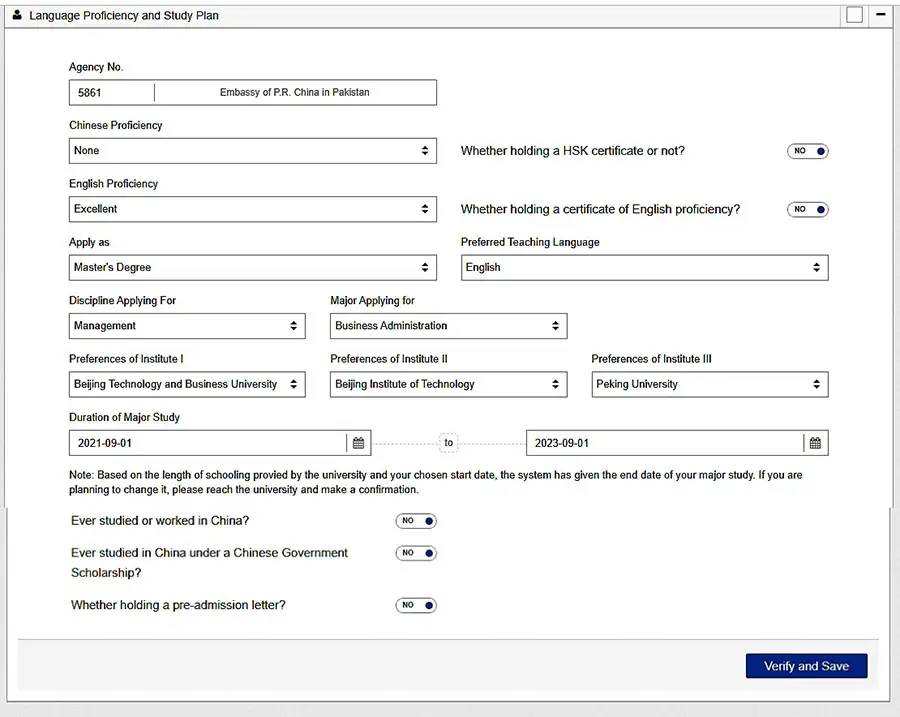
Task: Select the Preferences of Institute III dropdown
Action: coord(709,384)
